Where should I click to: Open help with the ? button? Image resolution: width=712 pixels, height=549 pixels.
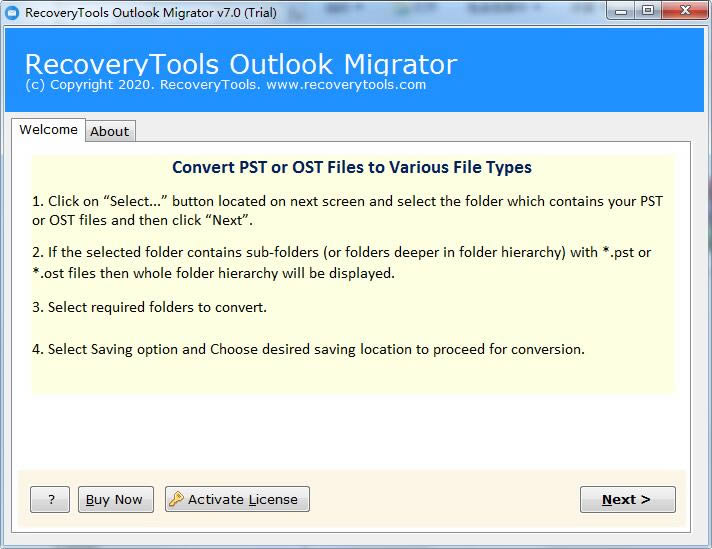pos(50,500)
